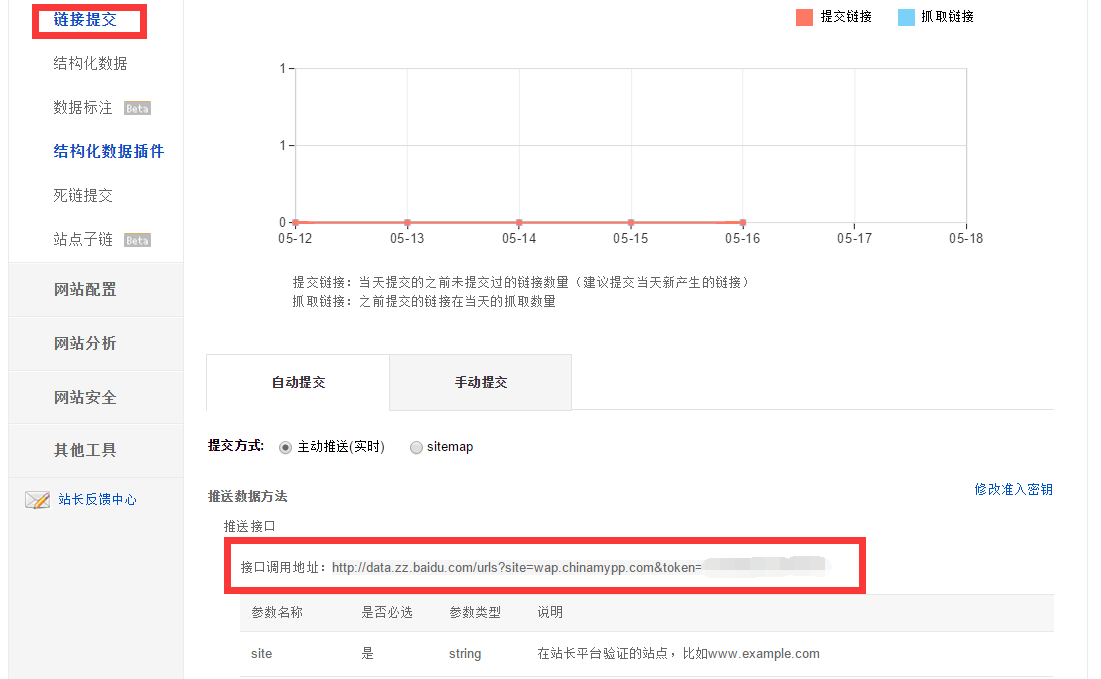Click the Beta badge beside 站点子链
Image resolution: width=1101 pixels, height=679 pixels.
click(137, 240)
